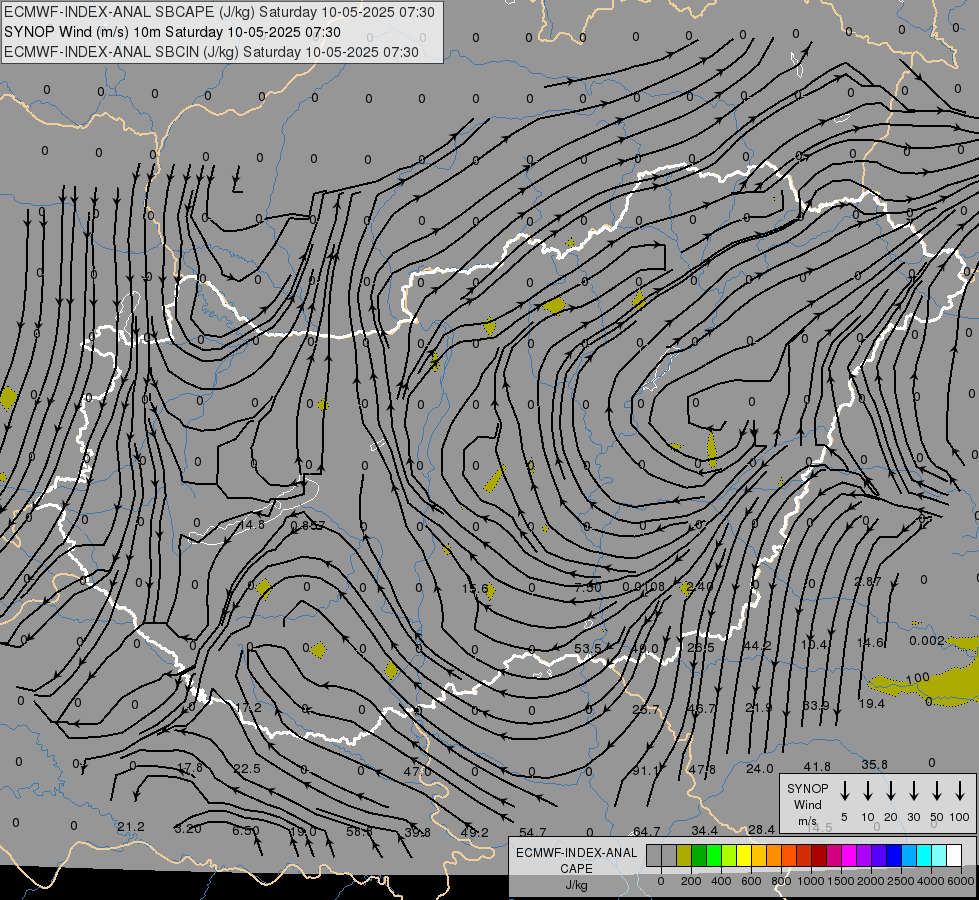This screenshot has height=900, width=979.
Task: Click the 21.2 value on the map
Action: coord(130,827)
